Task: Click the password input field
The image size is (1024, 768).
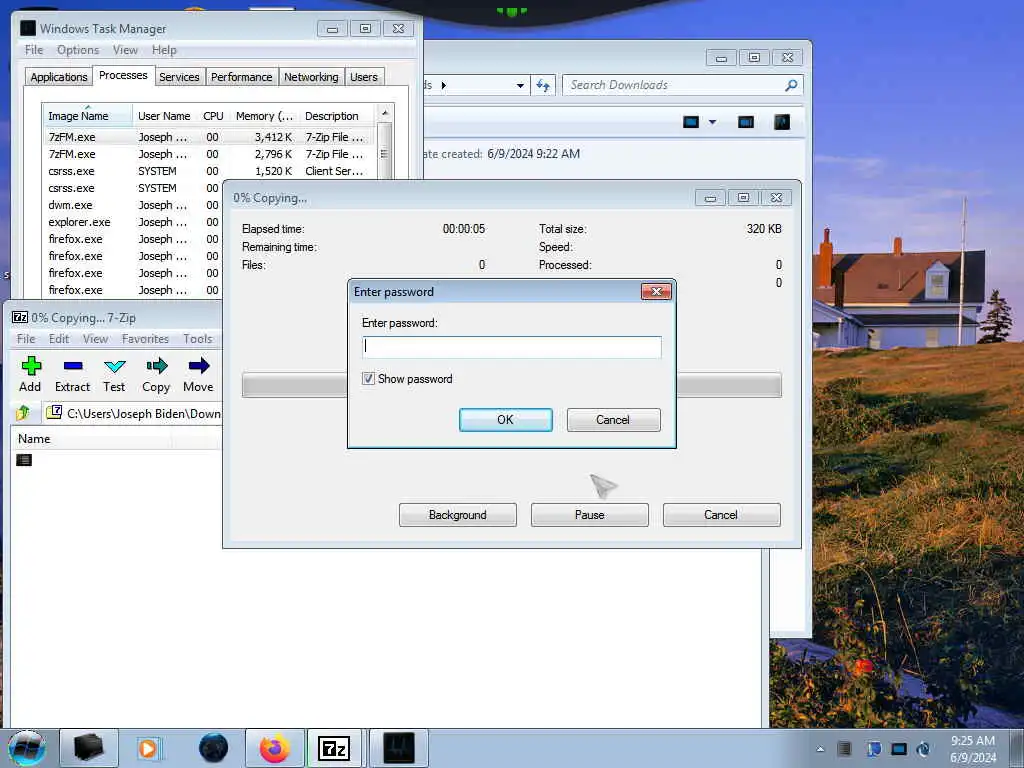Action: [x=512, y=347]
